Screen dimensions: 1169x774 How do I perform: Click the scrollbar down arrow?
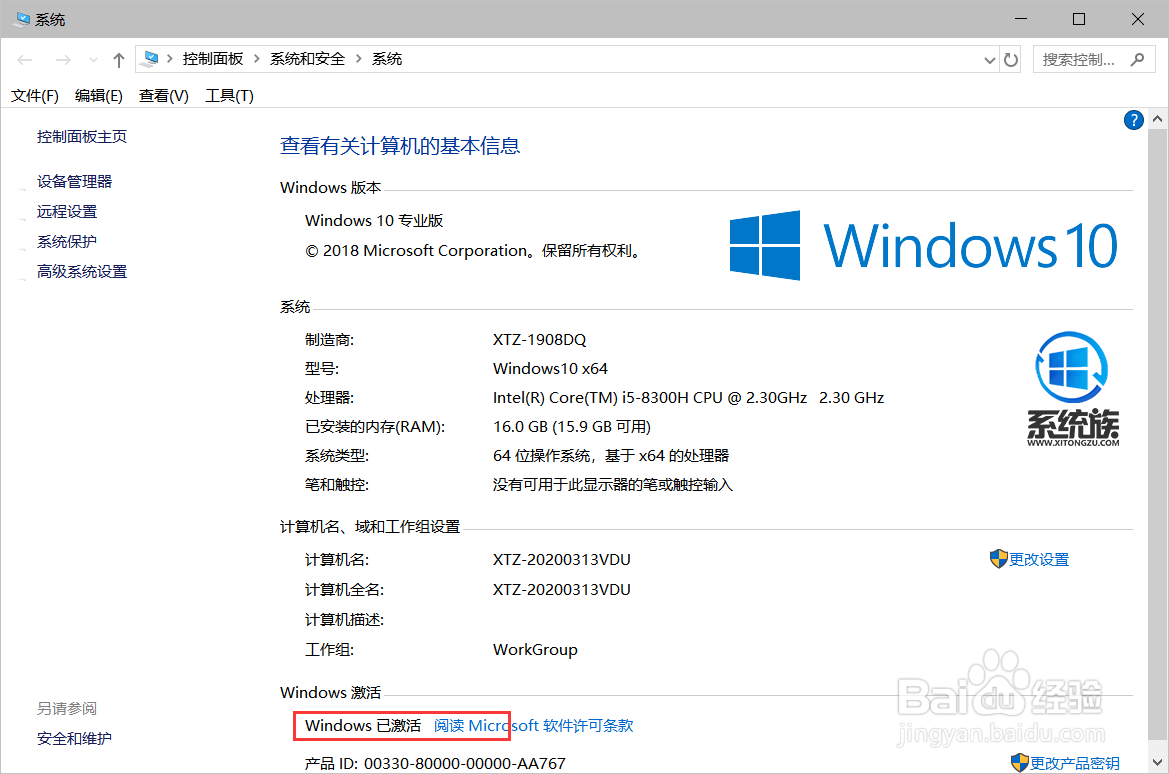(1157, 762)
